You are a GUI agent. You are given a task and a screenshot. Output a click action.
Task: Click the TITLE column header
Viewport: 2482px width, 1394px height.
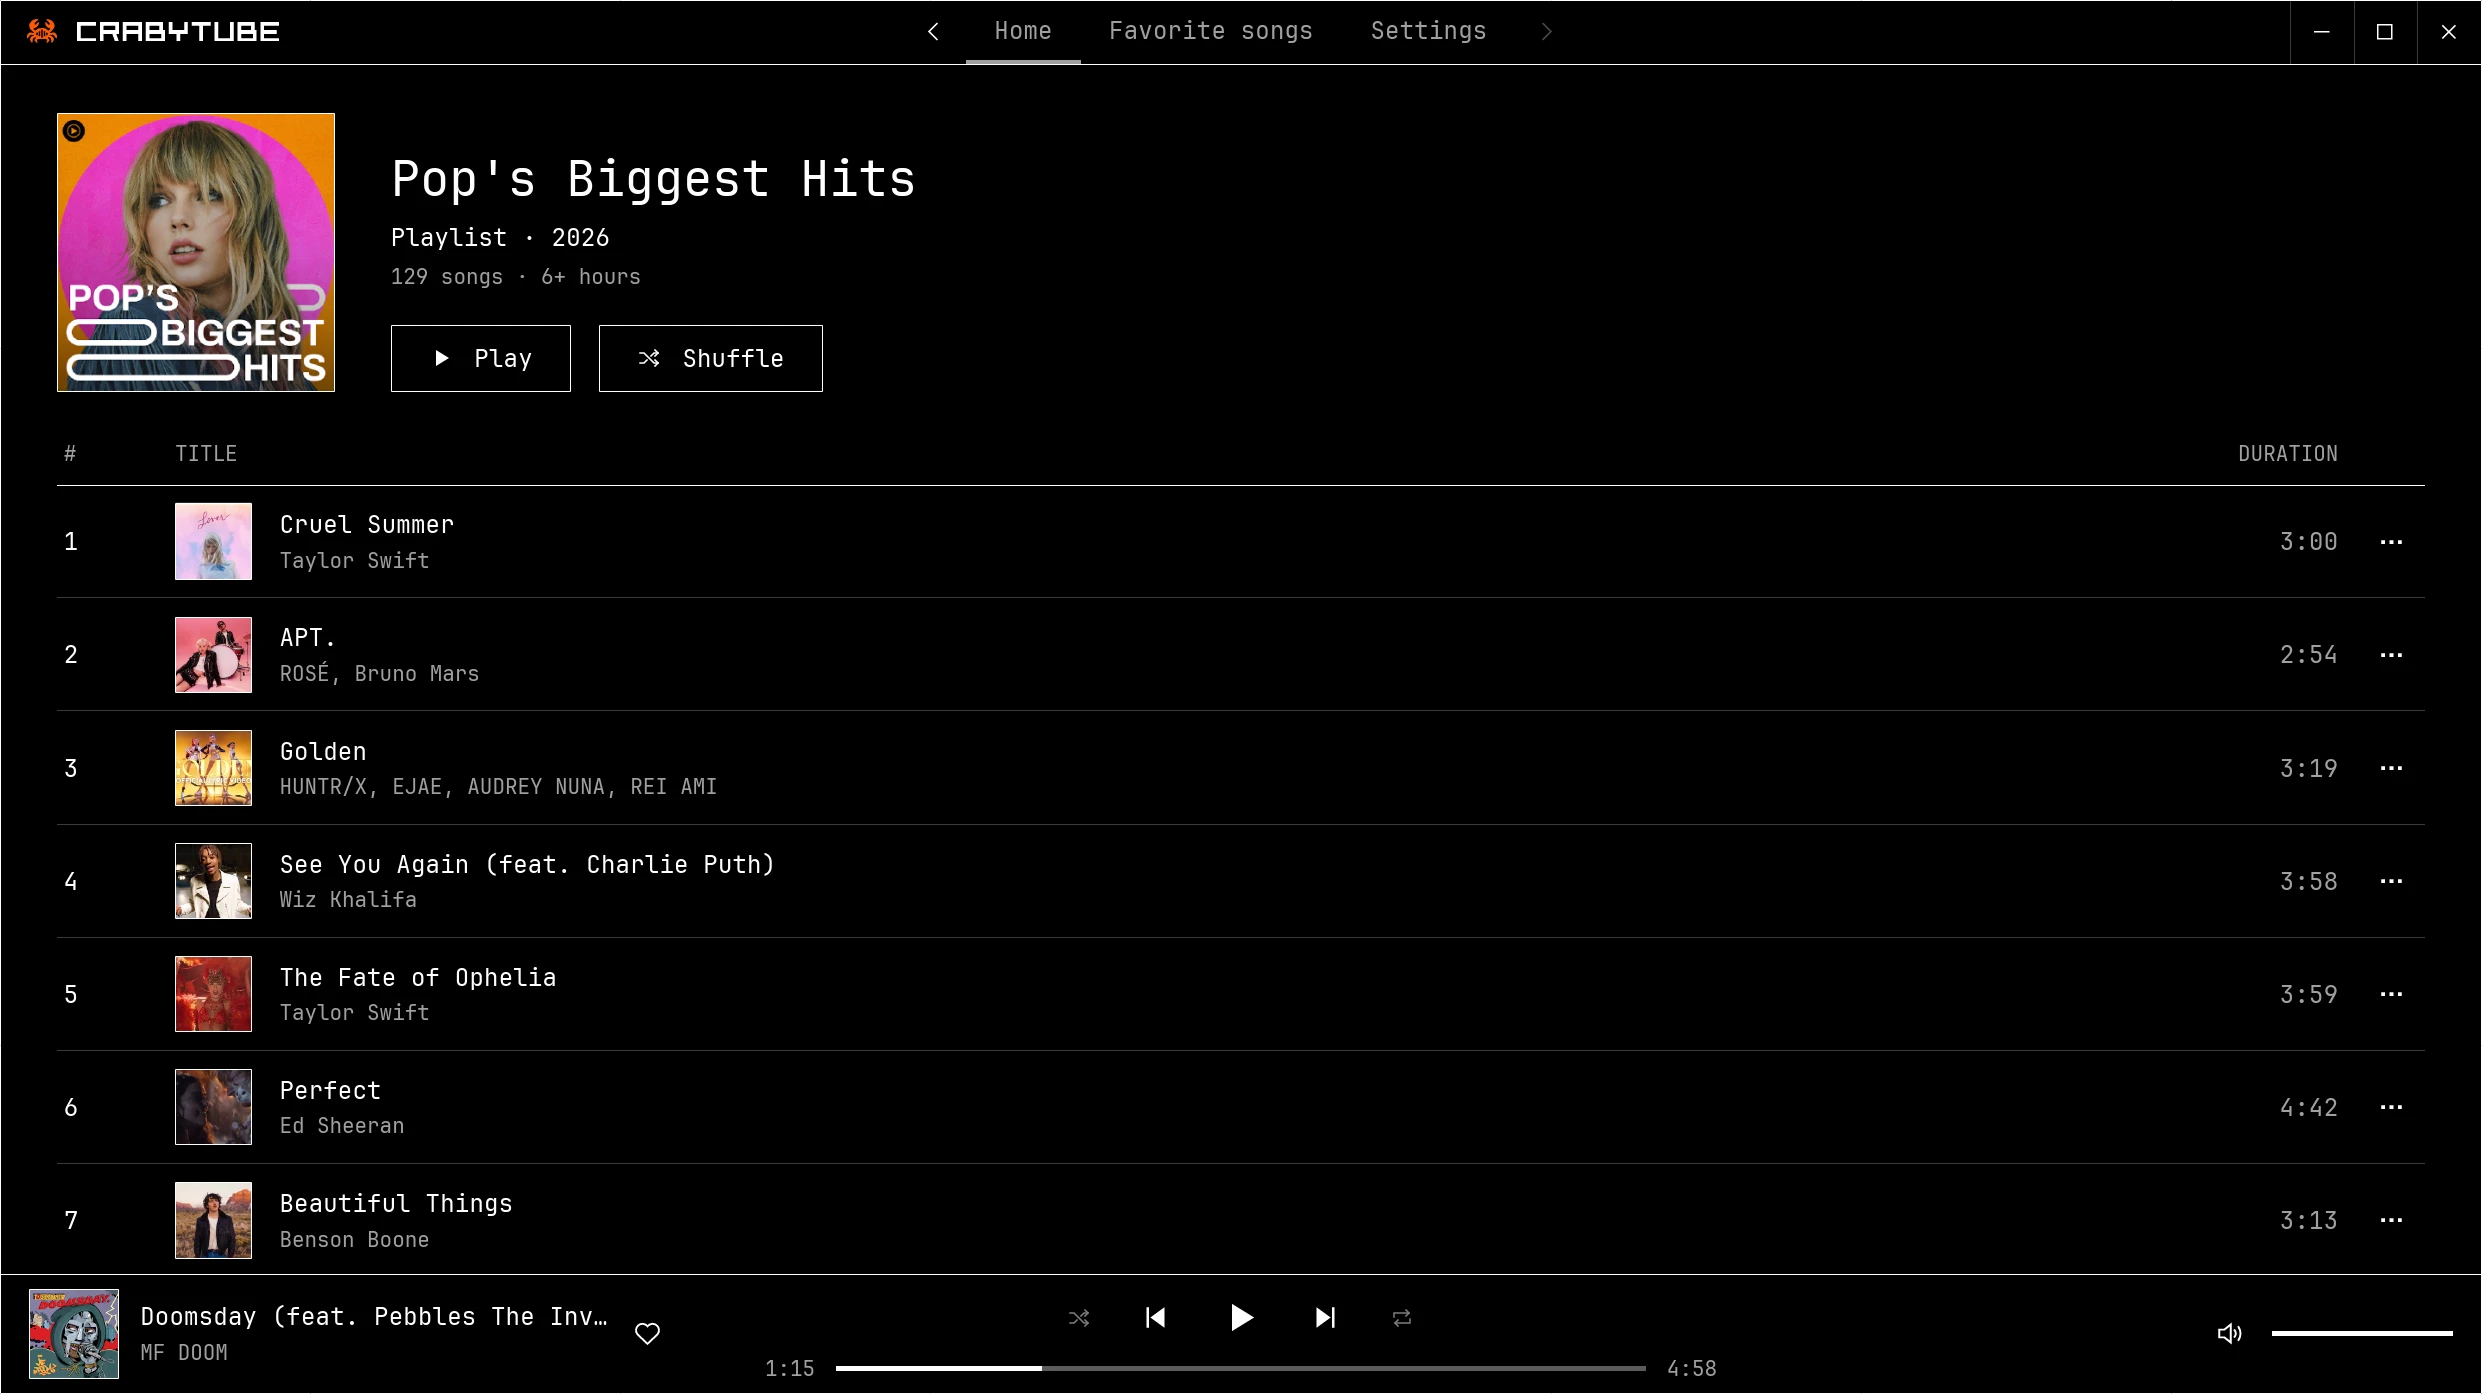(x=206, y=454)
